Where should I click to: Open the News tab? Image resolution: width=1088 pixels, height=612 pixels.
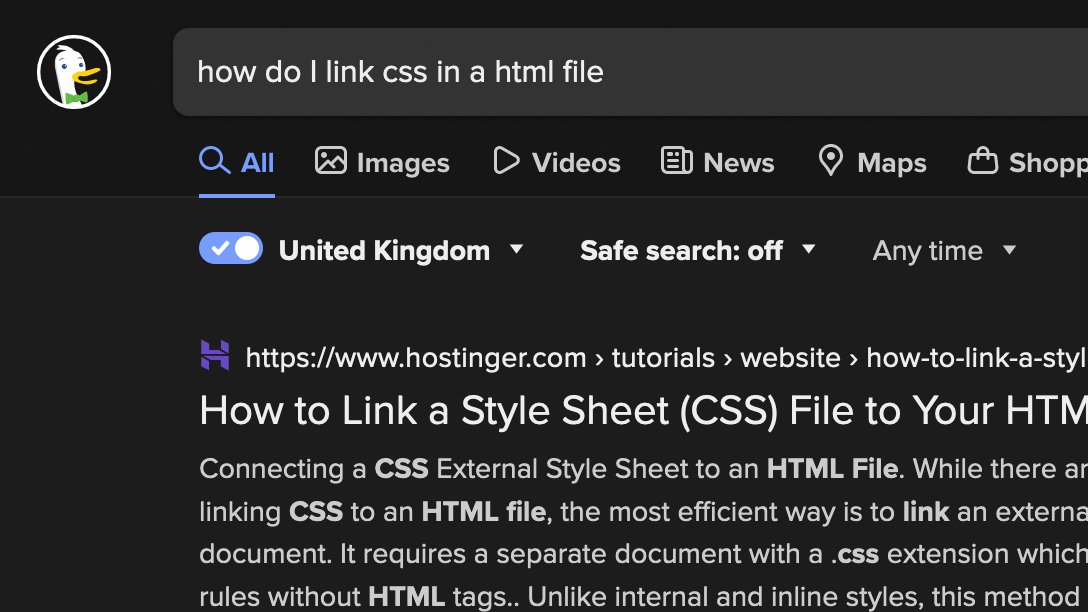(x=717, y=162)
